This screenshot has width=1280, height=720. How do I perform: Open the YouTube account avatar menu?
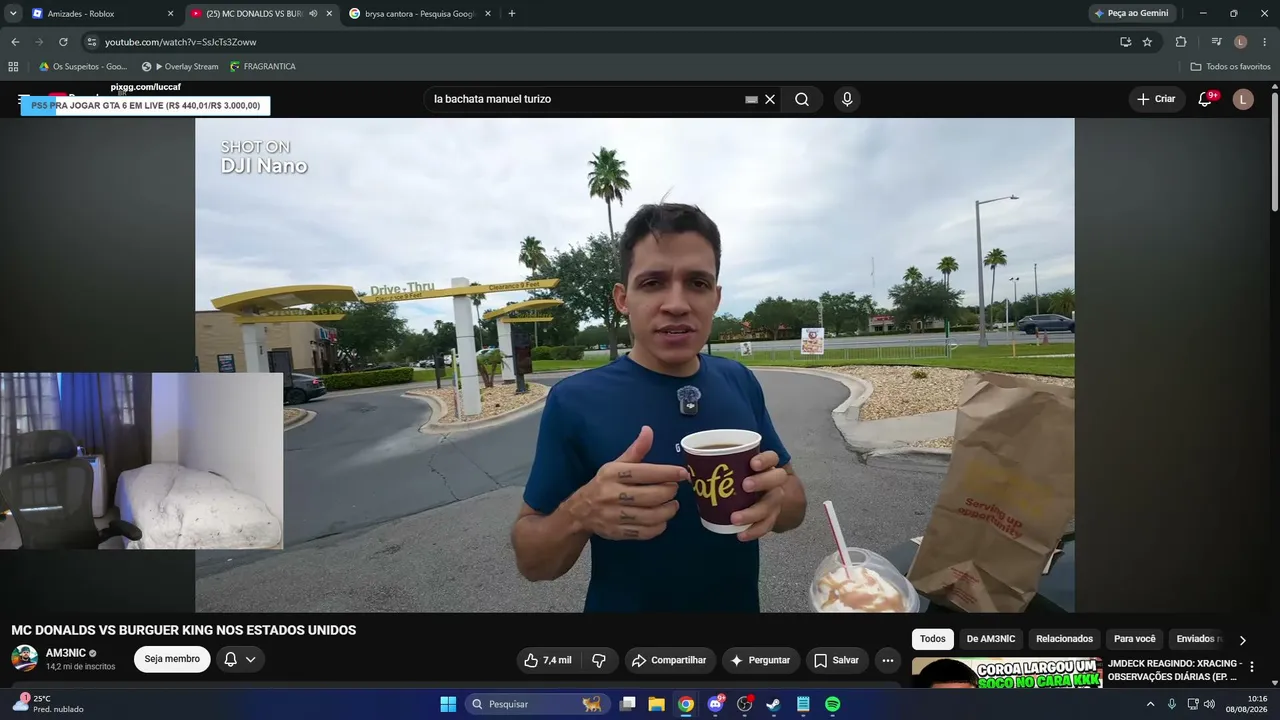pos(1243,99)
